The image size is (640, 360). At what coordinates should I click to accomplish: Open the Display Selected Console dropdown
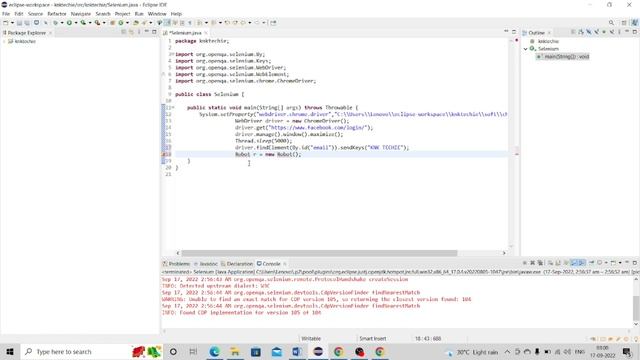coord(606,262)
